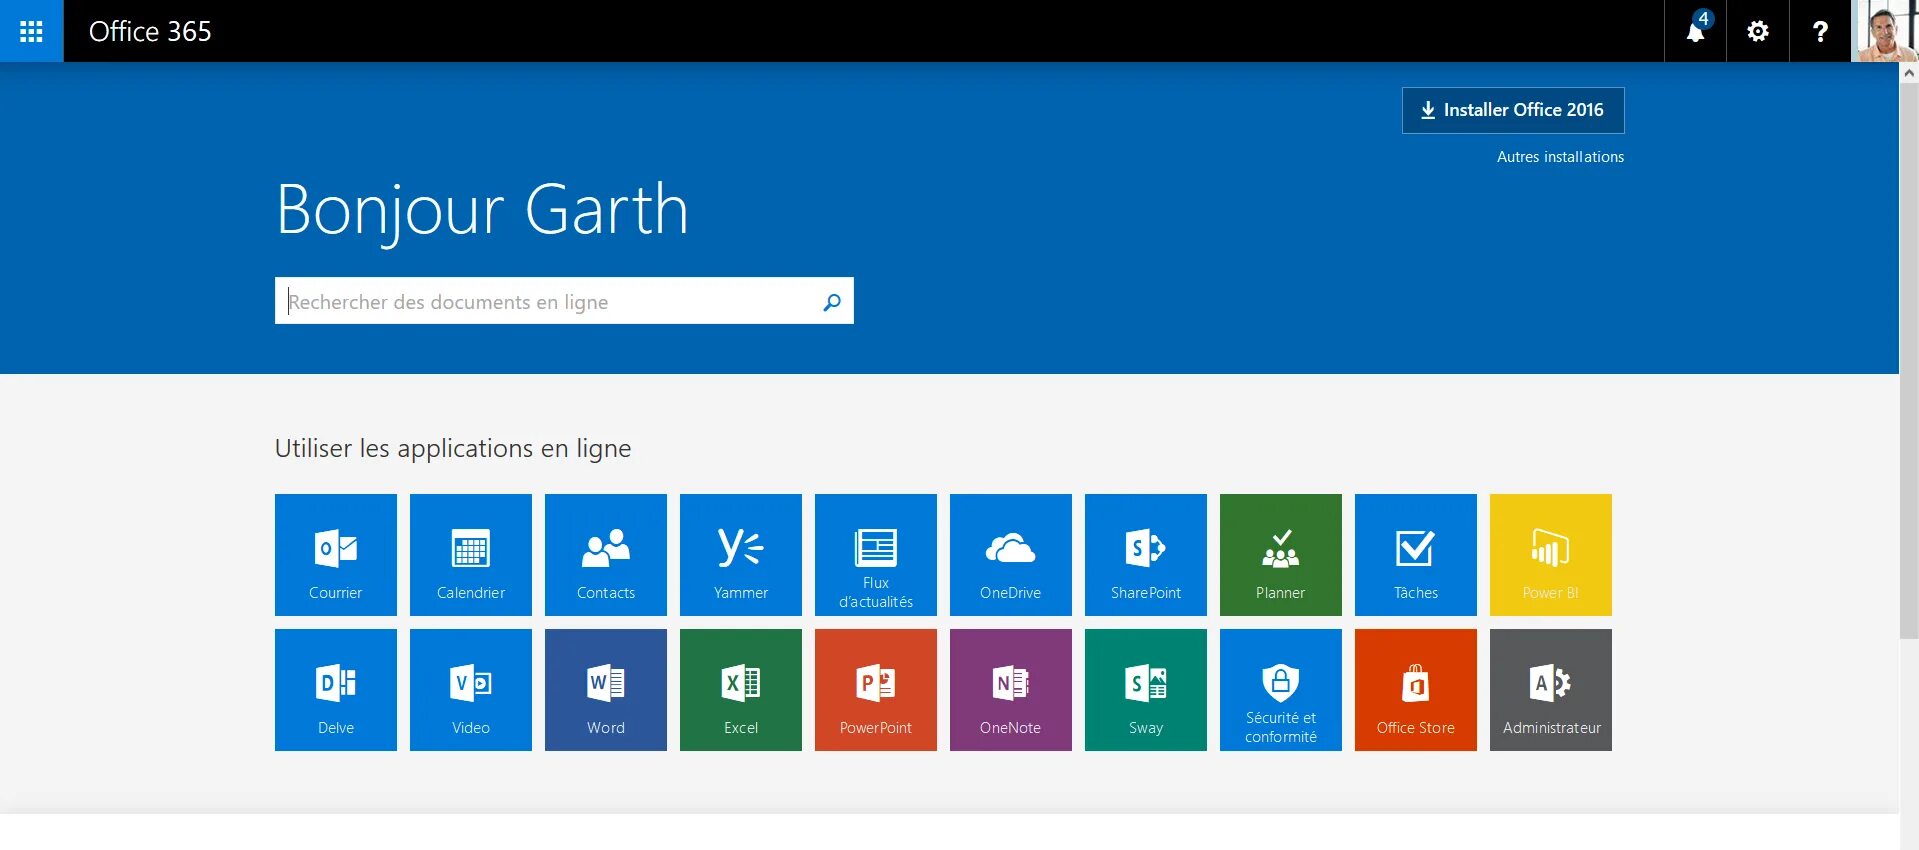Launch the Sway tile
The width and height of the screenshot is (1919, 850).
point(1146,690)
